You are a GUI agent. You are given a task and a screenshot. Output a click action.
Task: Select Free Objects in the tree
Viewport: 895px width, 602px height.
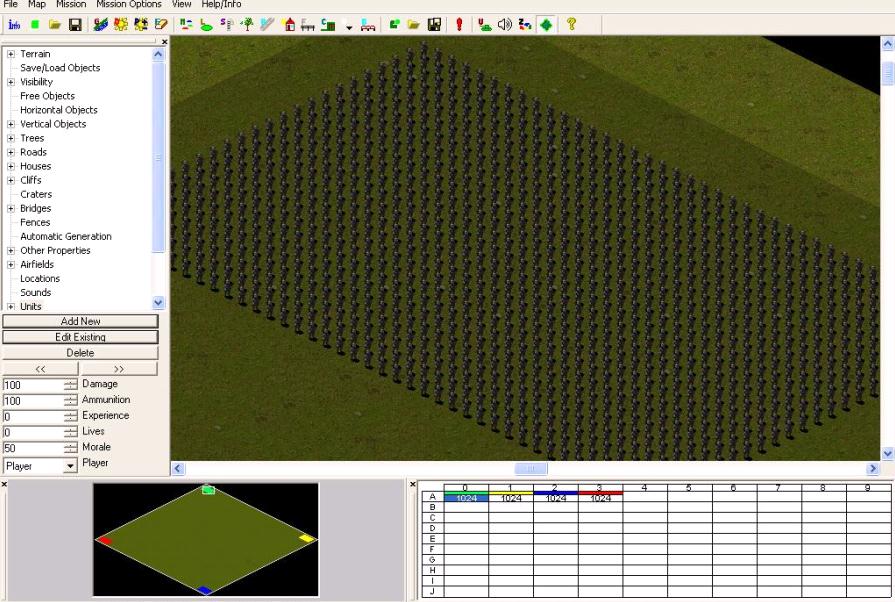tap(47, 96)
